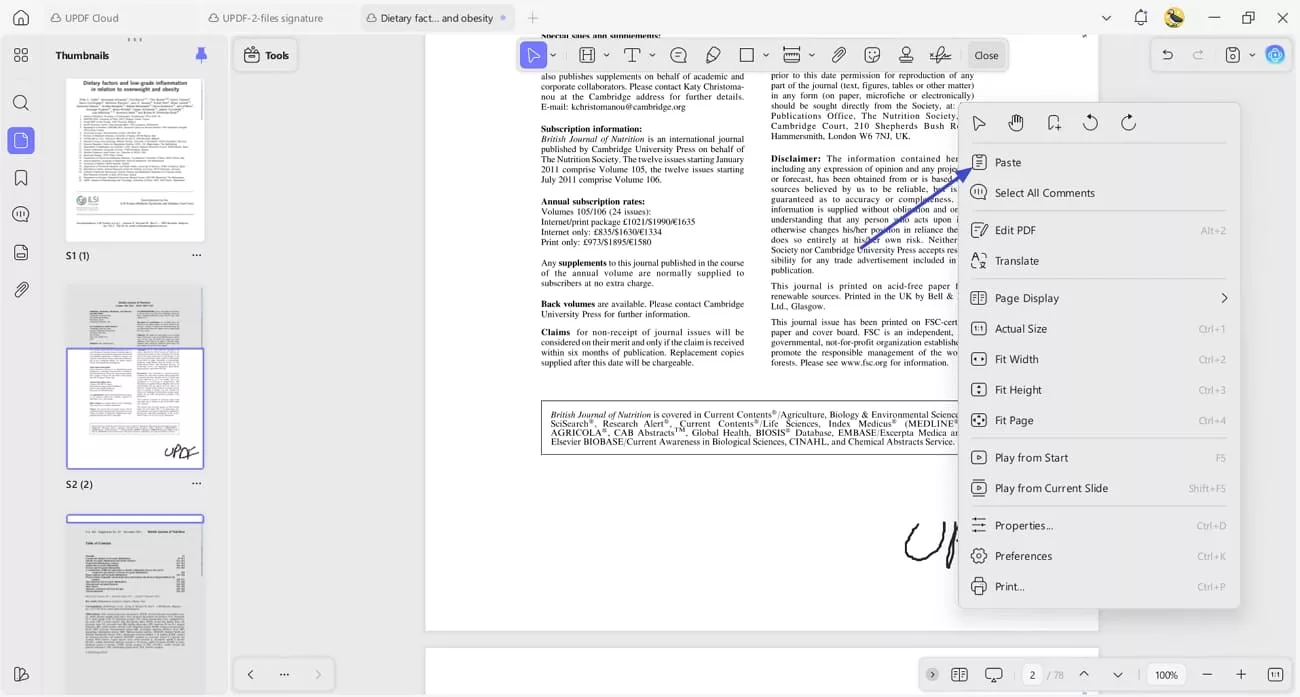Click the current page number field
Image resolution: width=1300 pixels, height=697 pixels.
(1031, 675)
